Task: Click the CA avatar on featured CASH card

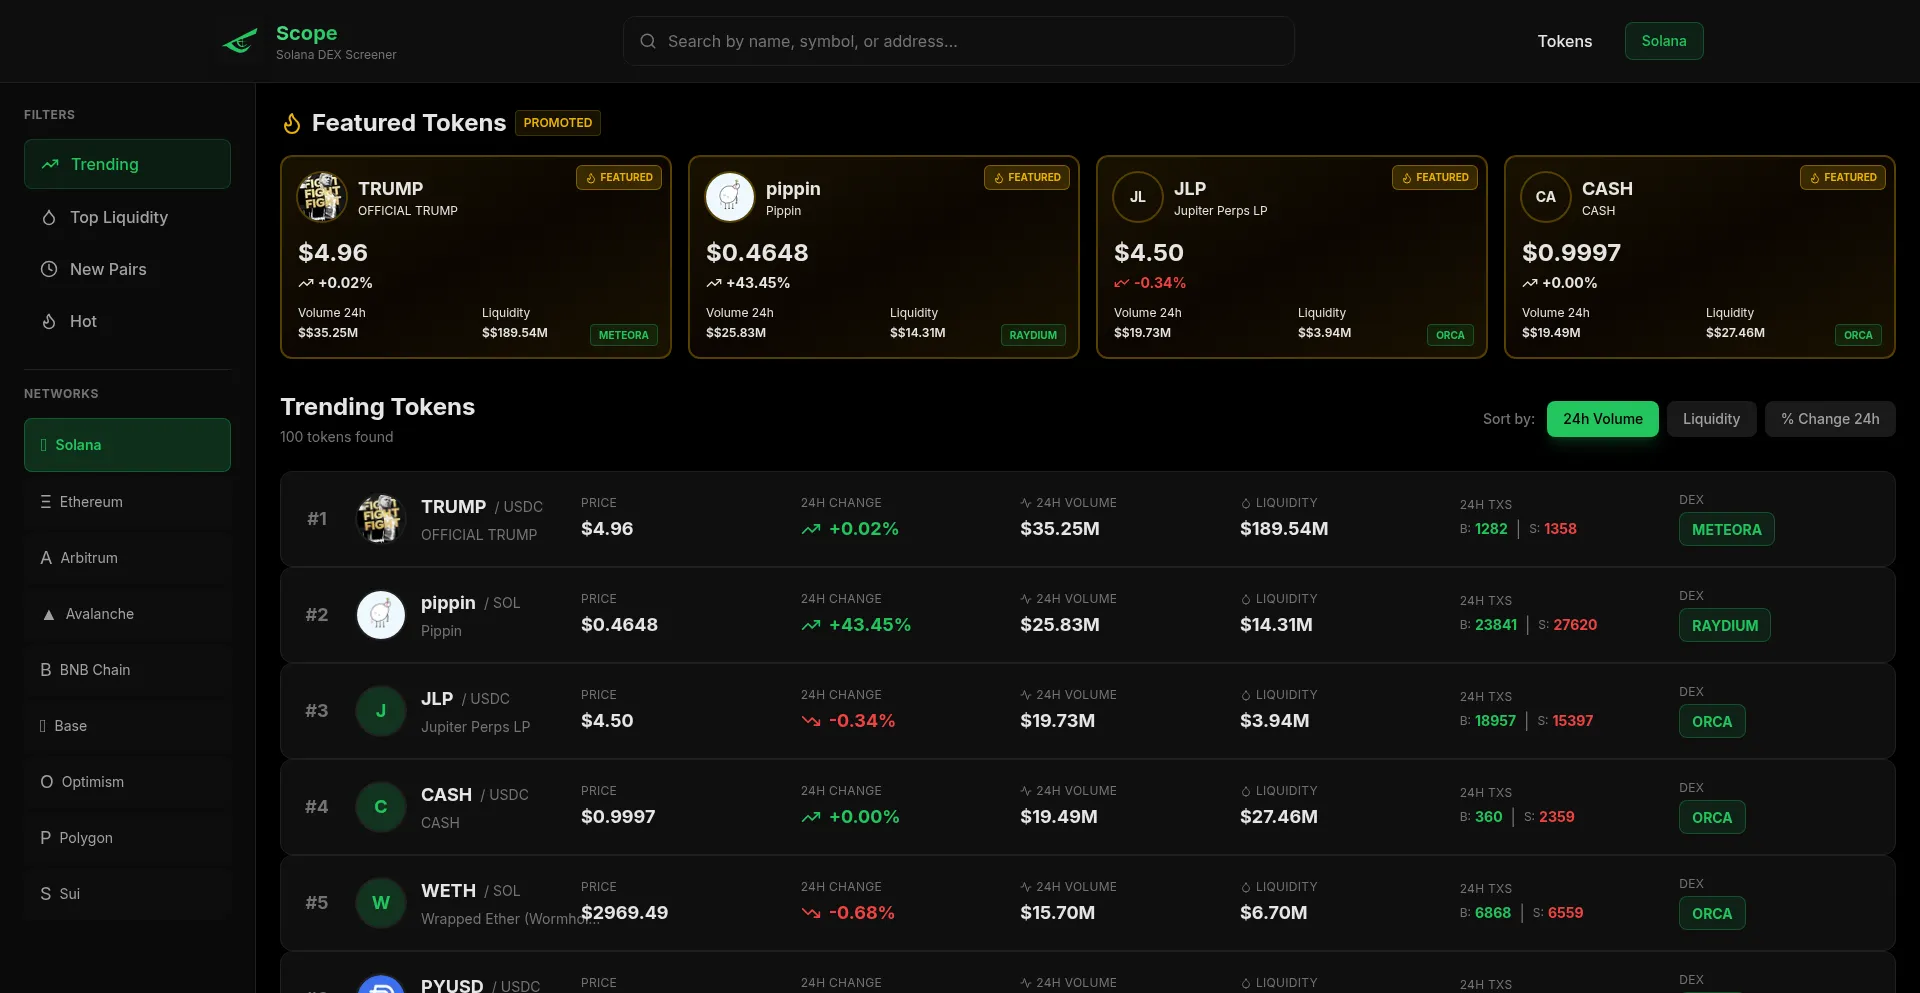Action: coord(1545,197)
